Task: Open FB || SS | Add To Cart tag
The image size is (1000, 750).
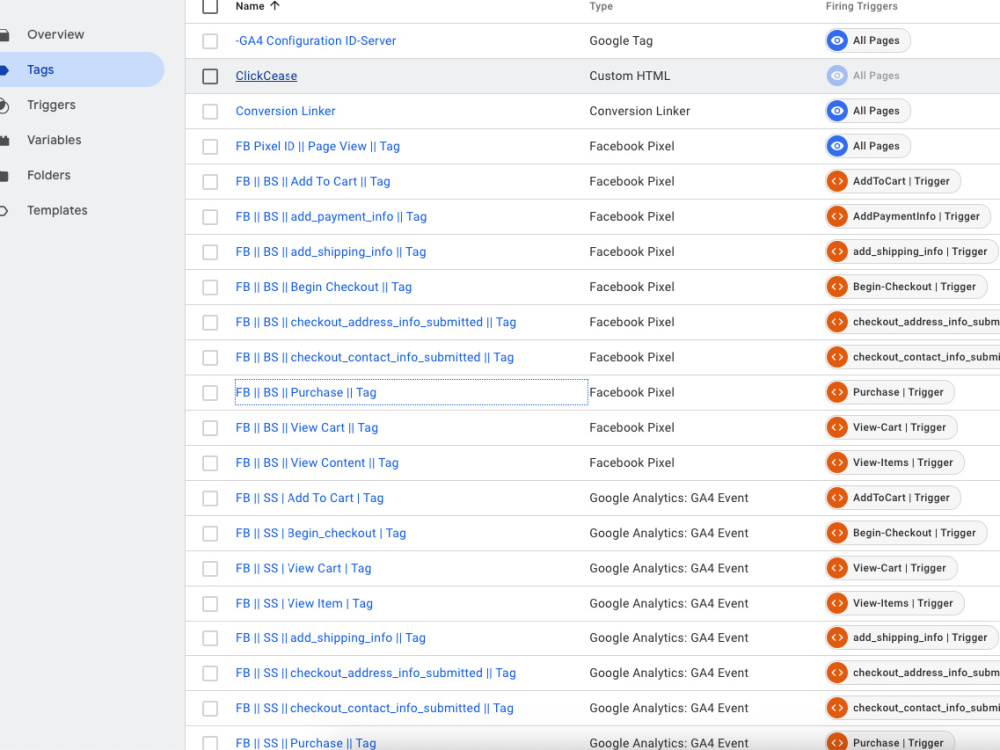Action: [309, 497]
